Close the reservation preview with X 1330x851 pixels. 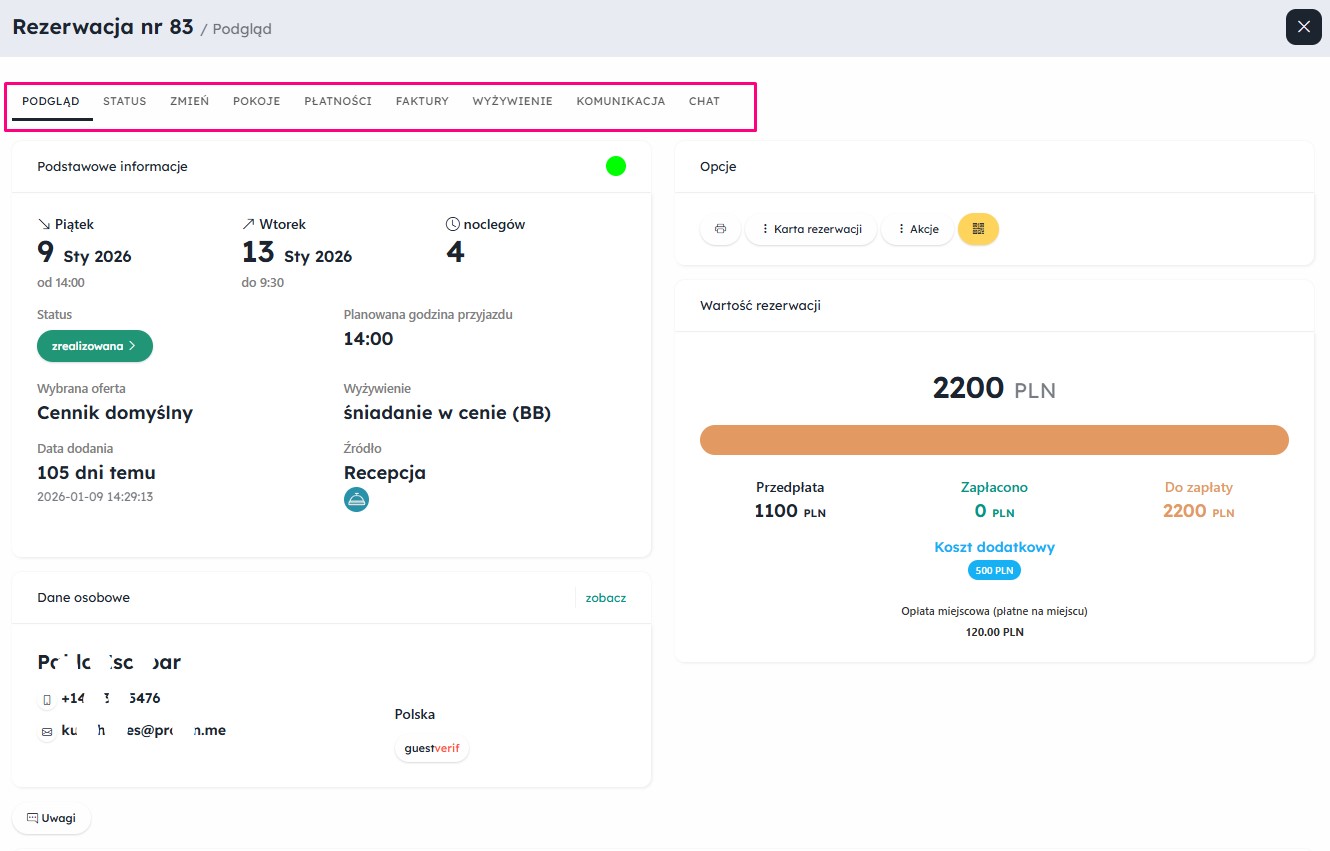click(x=1304, y=27)
